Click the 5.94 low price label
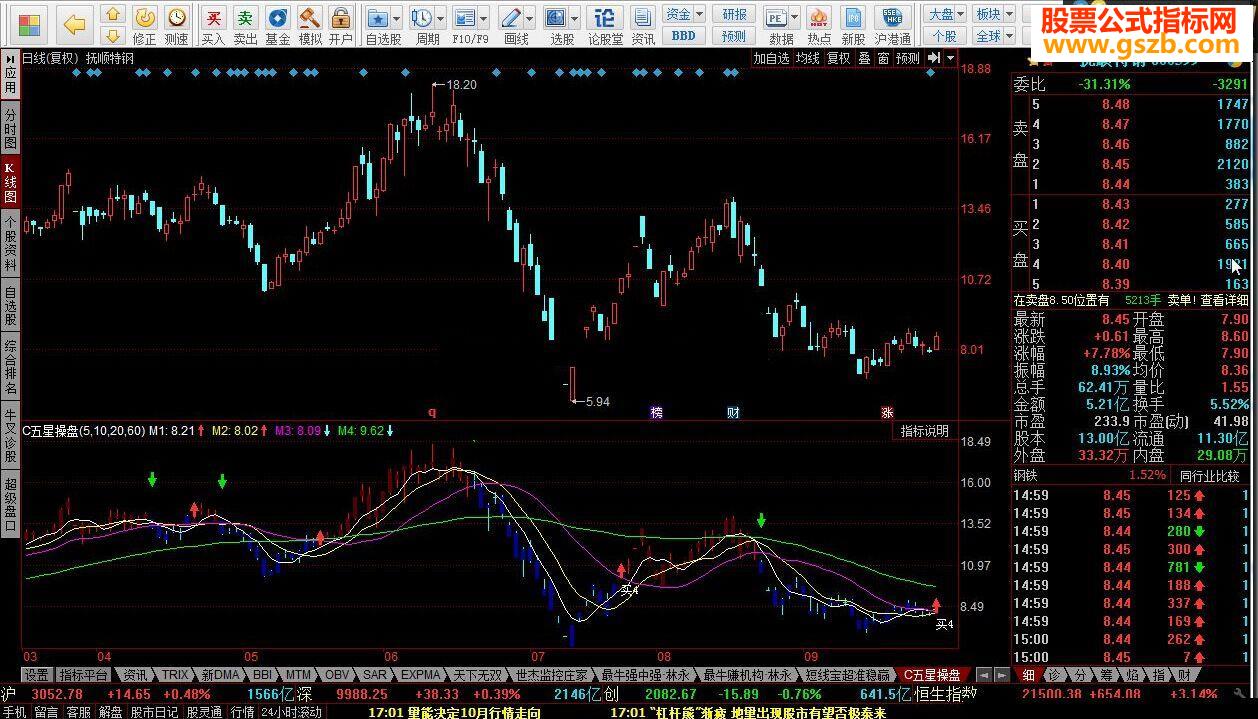The image size is (1258, 719). tap(597, 402)
